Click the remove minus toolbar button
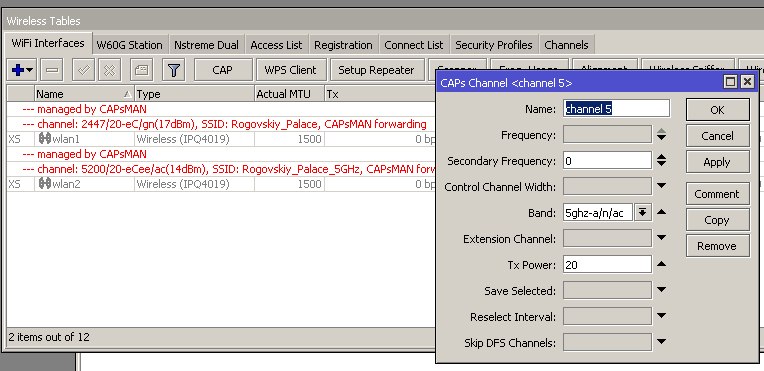Image resolution: width=764 pixels, height=371 pixels. tap(52, 70)
